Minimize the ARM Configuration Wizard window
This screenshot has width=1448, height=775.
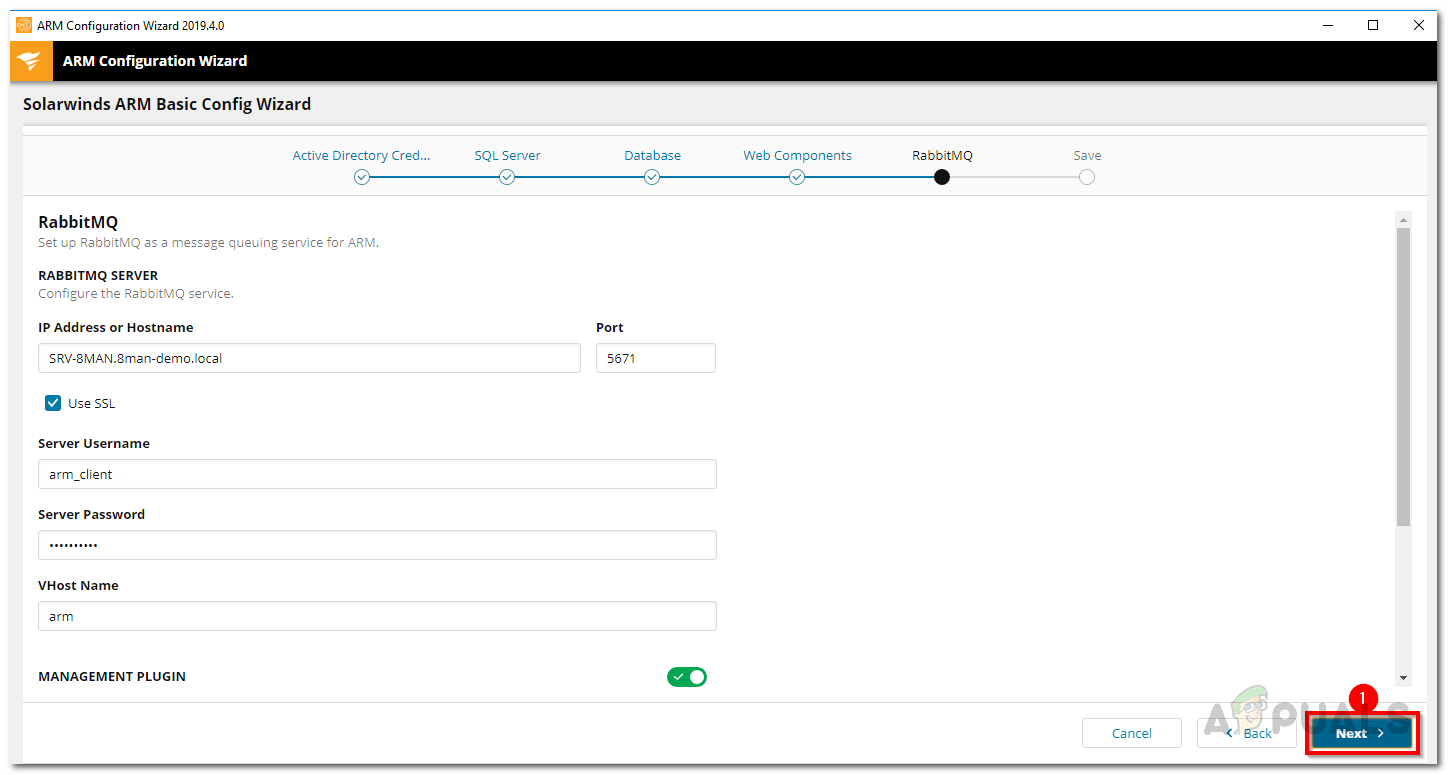[x=1327, y=25]
